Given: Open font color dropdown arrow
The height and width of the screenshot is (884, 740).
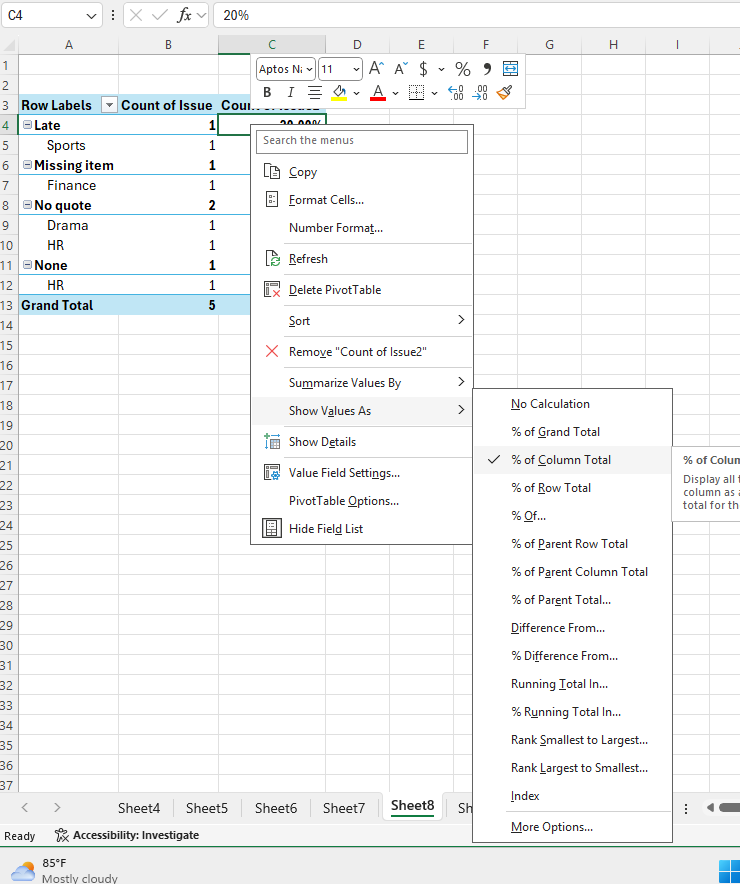Looking at the screenshot, I should (395, 93).
